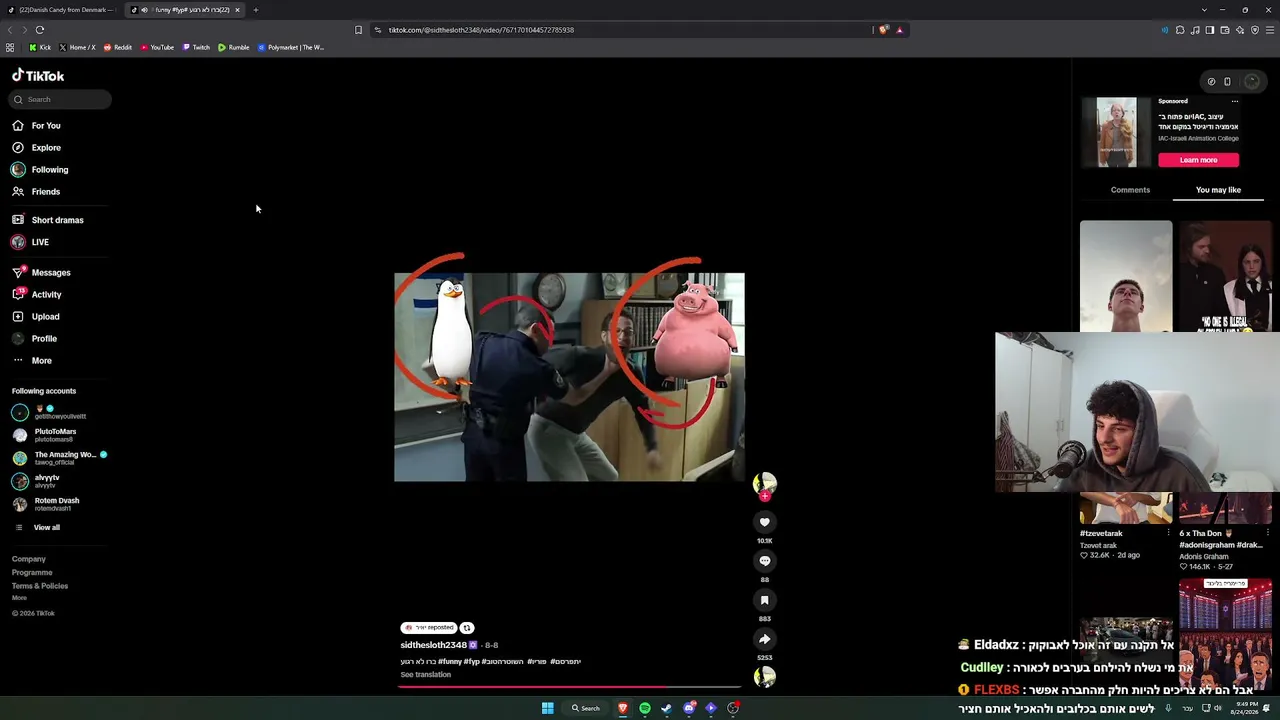Open Activity notifications
Viewport: 1280px width, 720px height.
pos(37,295)
